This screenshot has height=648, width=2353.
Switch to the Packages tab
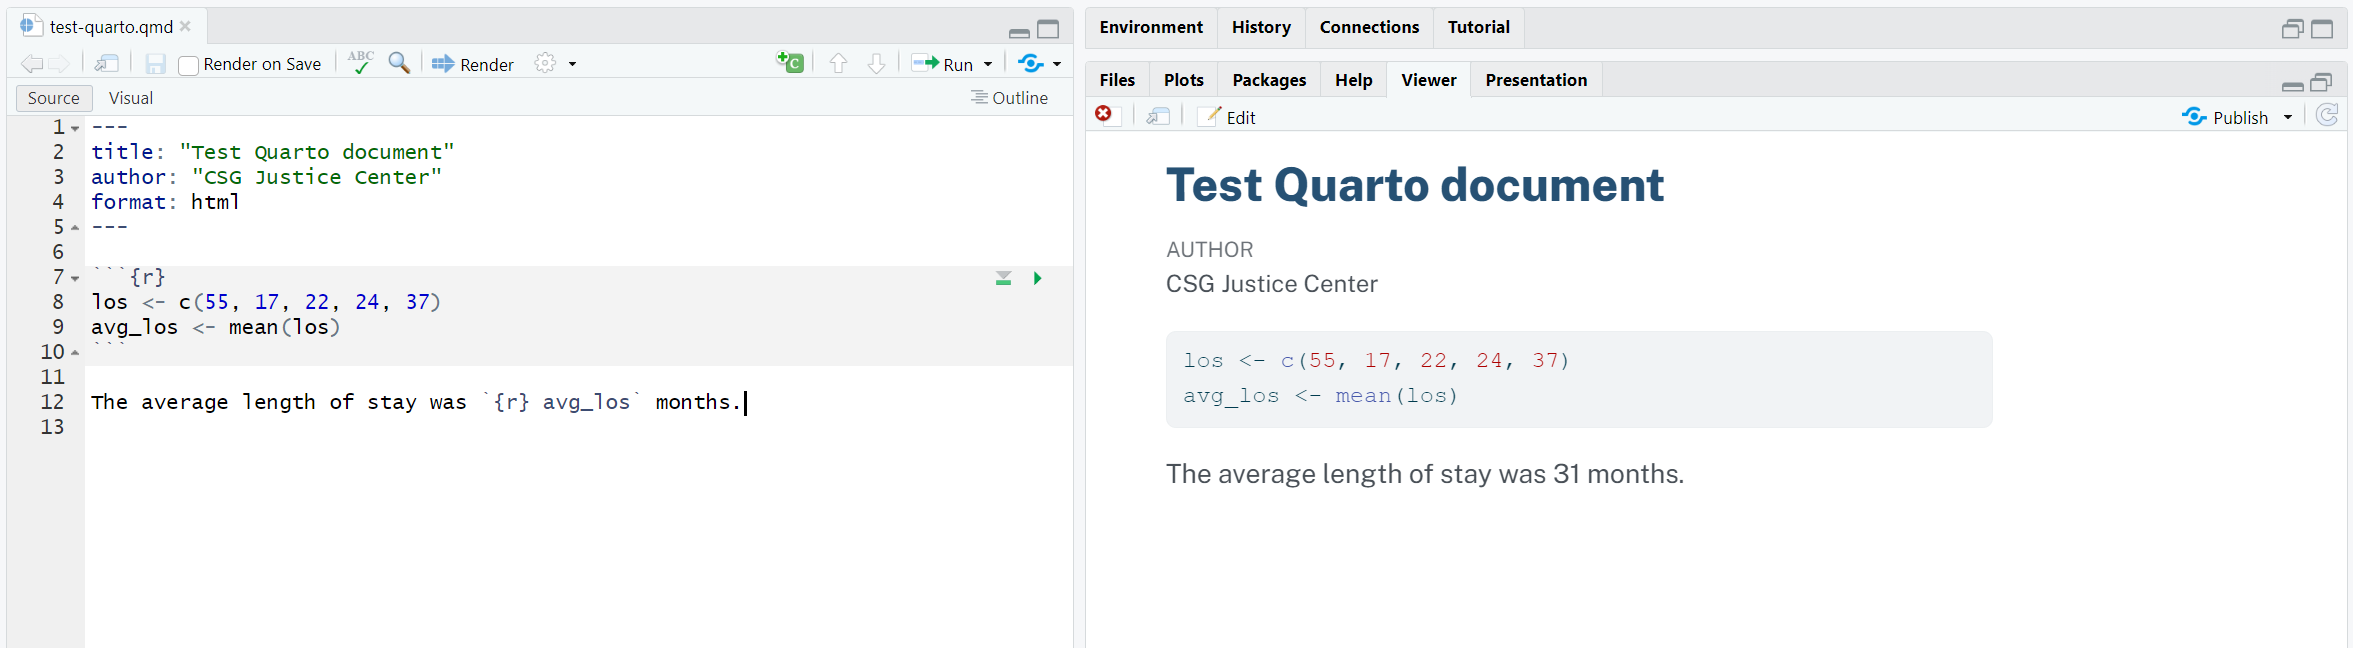tap(1269, 80)
